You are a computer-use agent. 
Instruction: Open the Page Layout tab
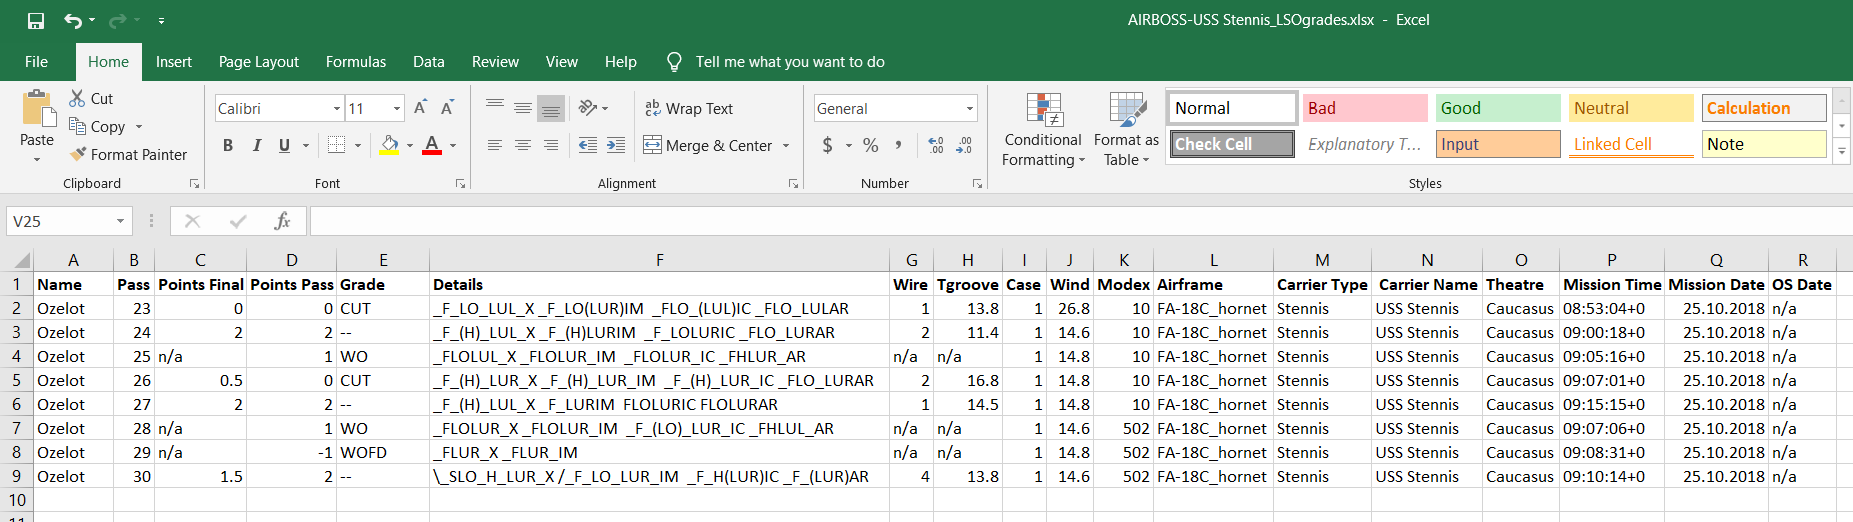tap(258, 62)
